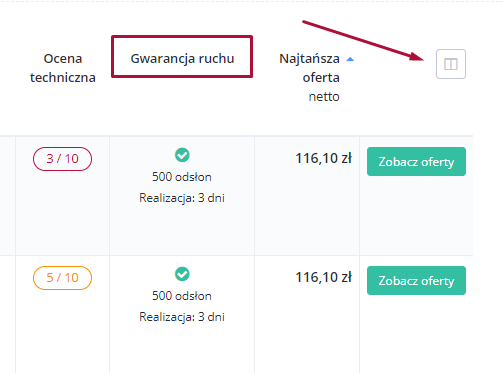This screenshot has height=373, width=503.
Task: Click the red 3 / 10 rating badge
Action: (x=62, y=159)
